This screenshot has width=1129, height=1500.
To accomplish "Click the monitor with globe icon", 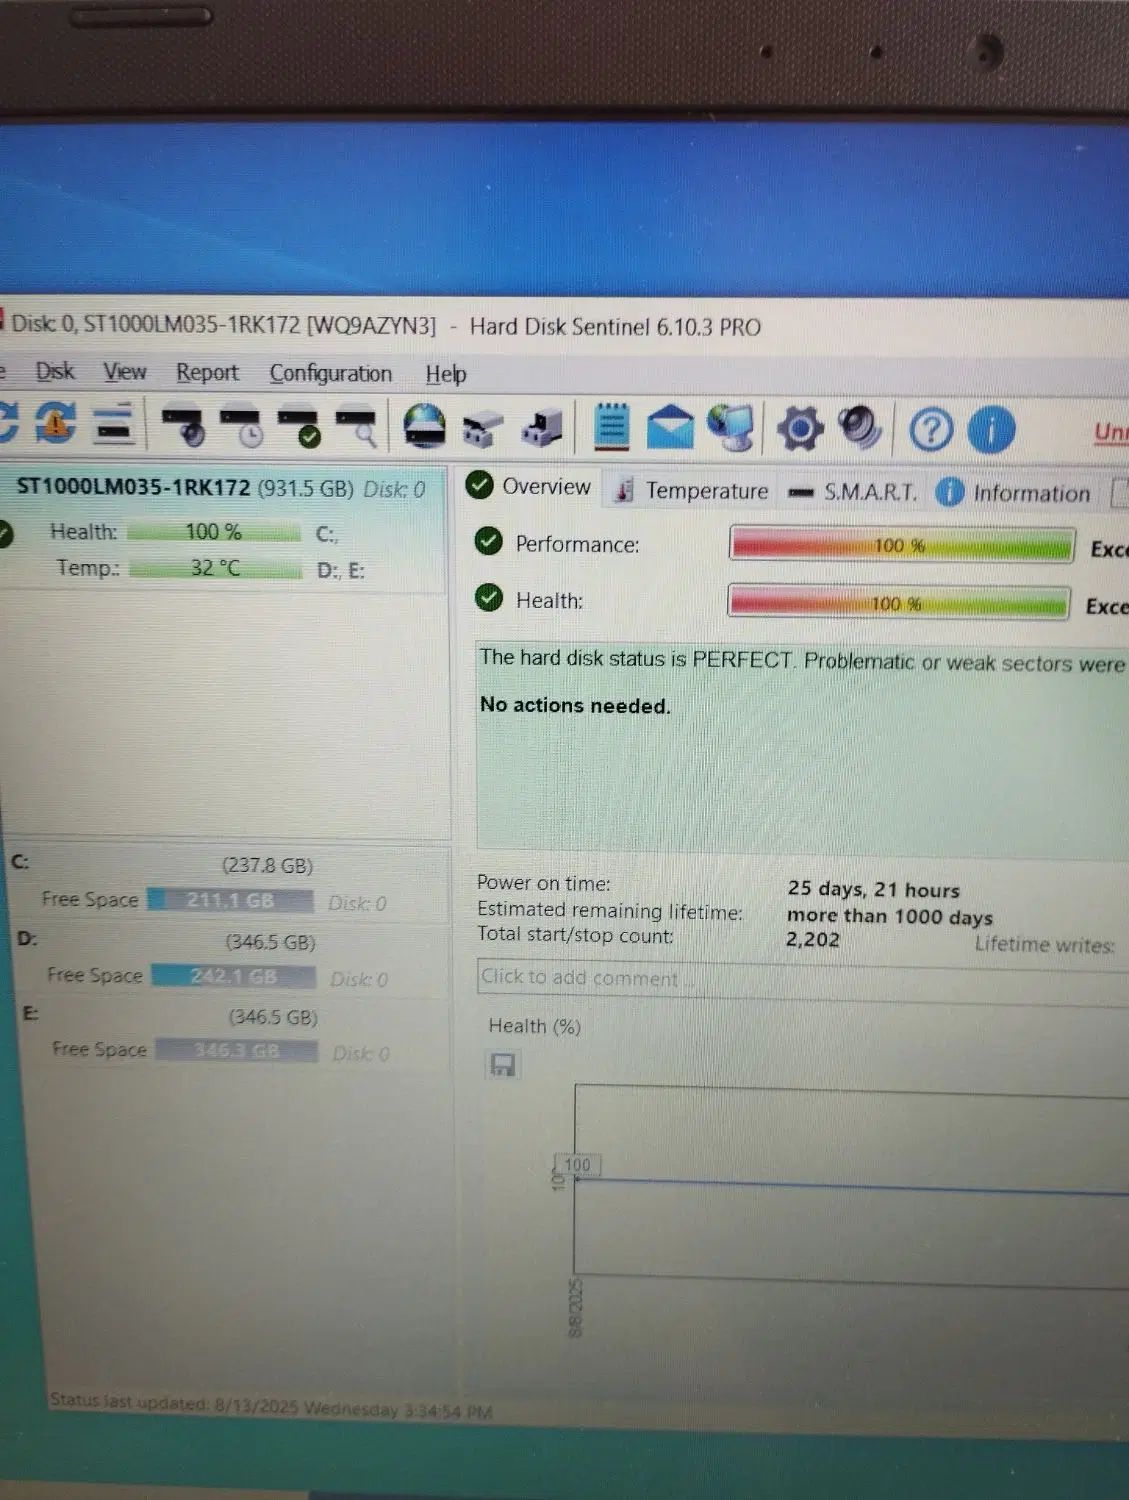I will point(731,428).
